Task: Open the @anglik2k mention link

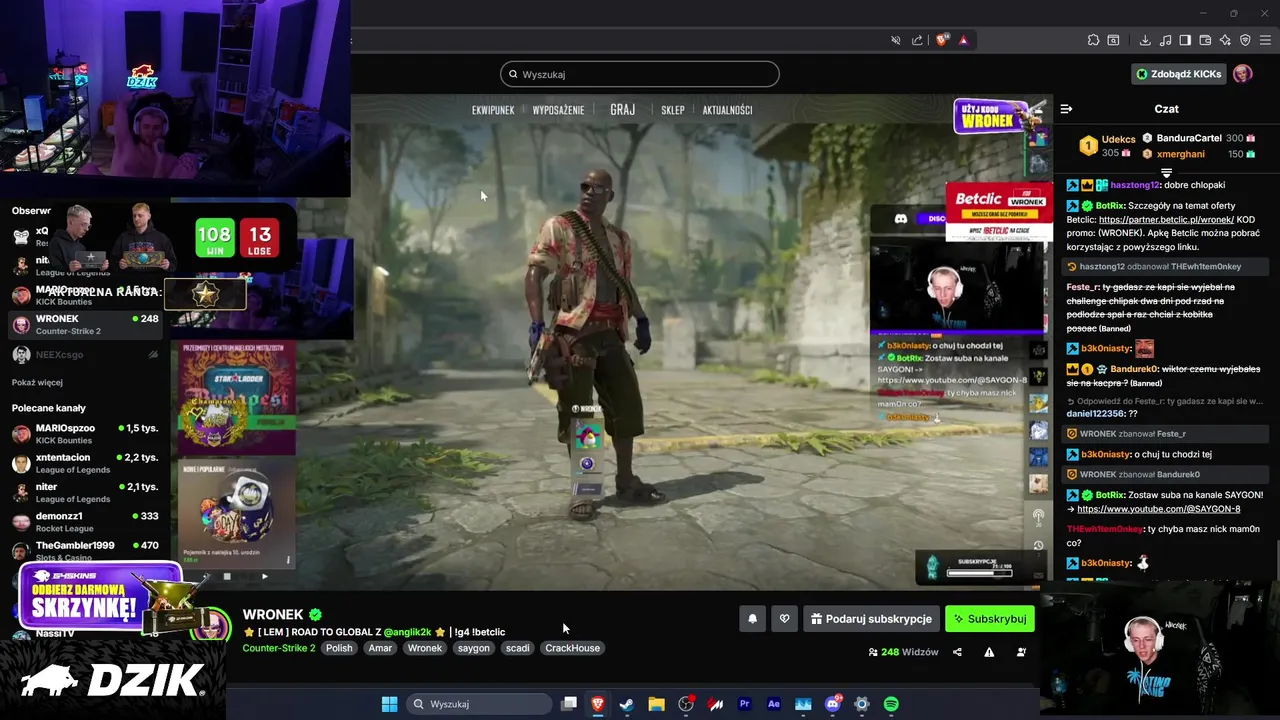Action: click(x=407, y=632)
